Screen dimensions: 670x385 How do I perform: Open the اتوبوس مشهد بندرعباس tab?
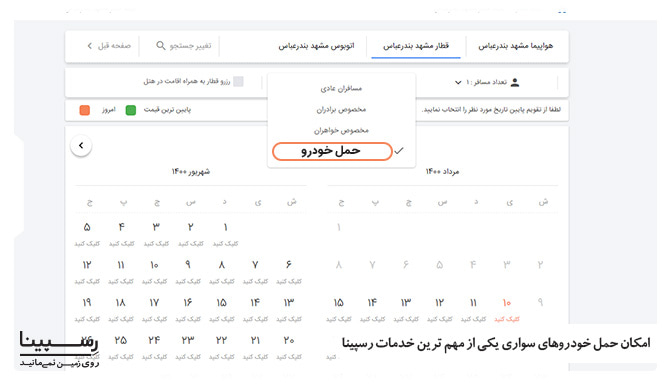tap(316, 45)
